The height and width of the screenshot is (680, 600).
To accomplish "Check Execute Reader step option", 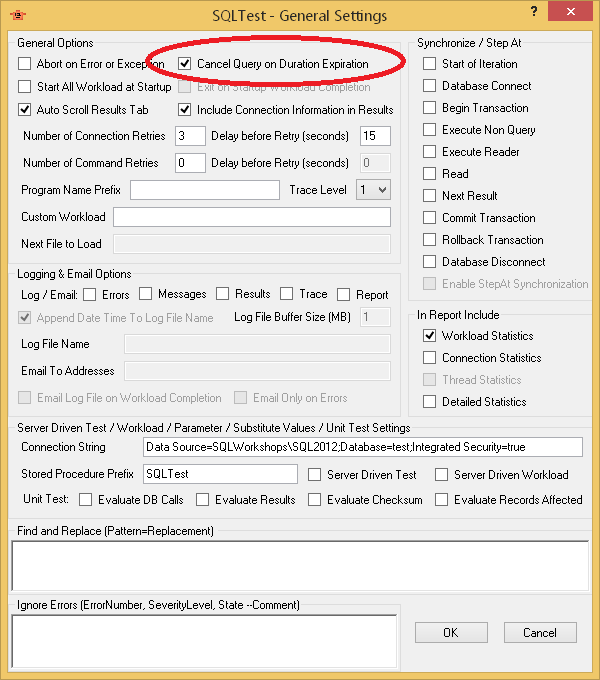I will 429,152.
